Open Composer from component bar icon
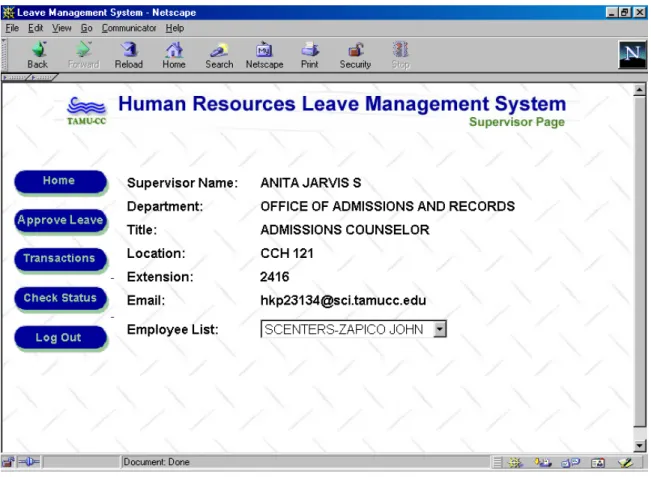The width and height of the screenshot is (651, 477). [x=625, y=462]
